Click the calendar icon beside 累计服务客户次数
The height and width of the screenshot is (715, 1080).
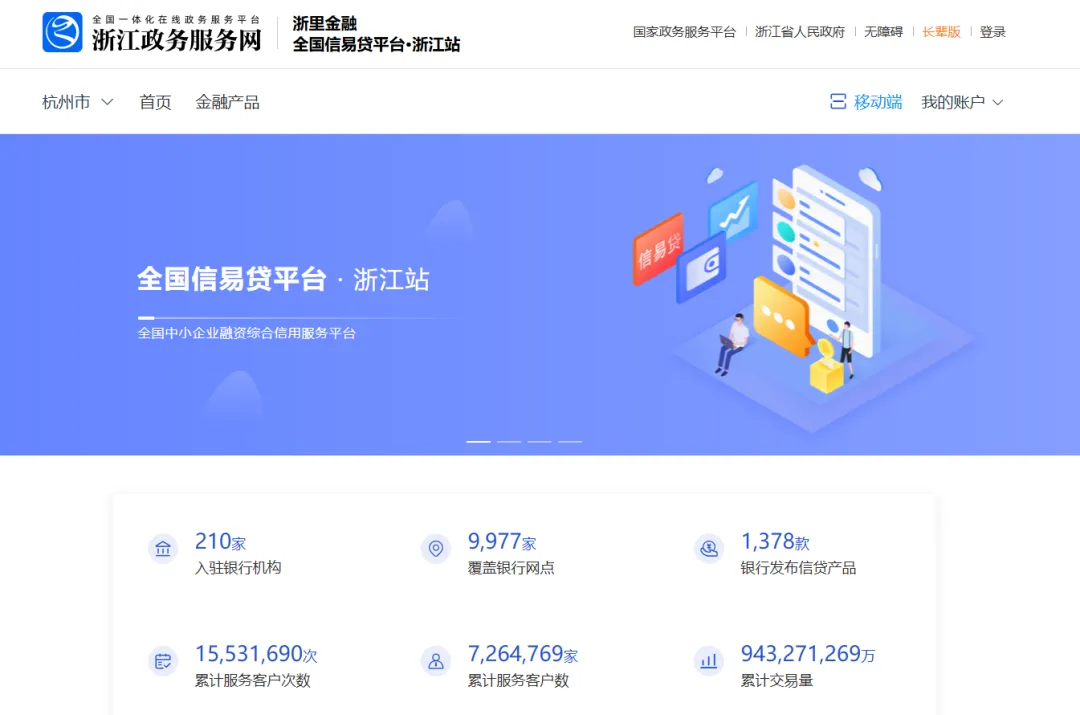click(x=163, y=661)
